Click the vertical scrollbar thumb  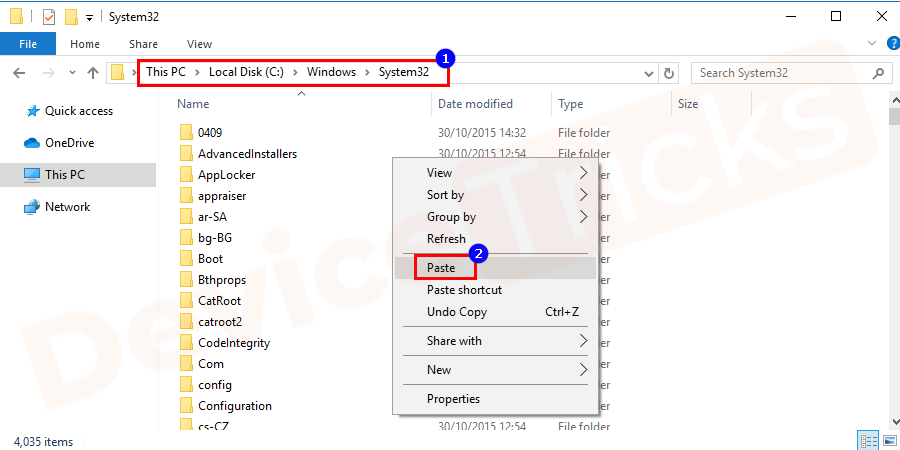click(894, 117)
